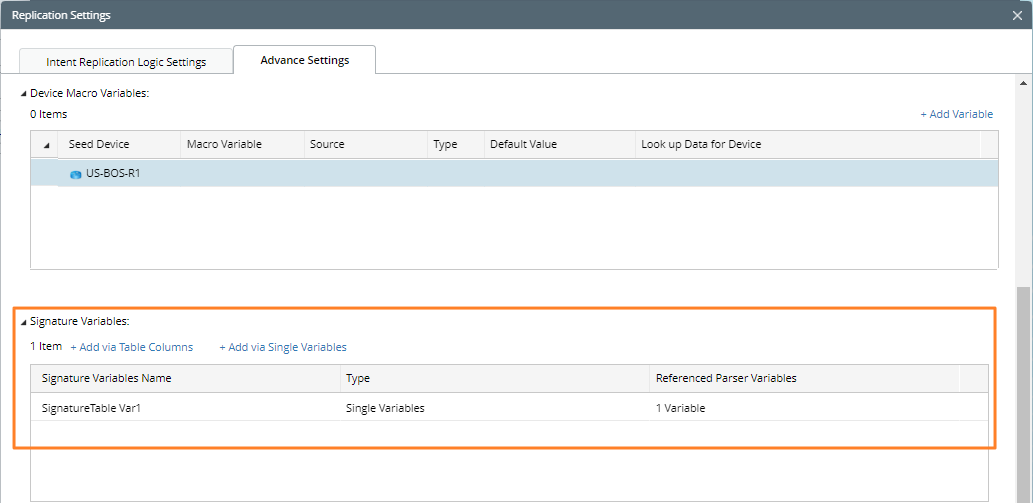The width and height of the screenshot is (1033, 503).
Task: Click the Signature Variables Name column header
Action: click(107, 378)
